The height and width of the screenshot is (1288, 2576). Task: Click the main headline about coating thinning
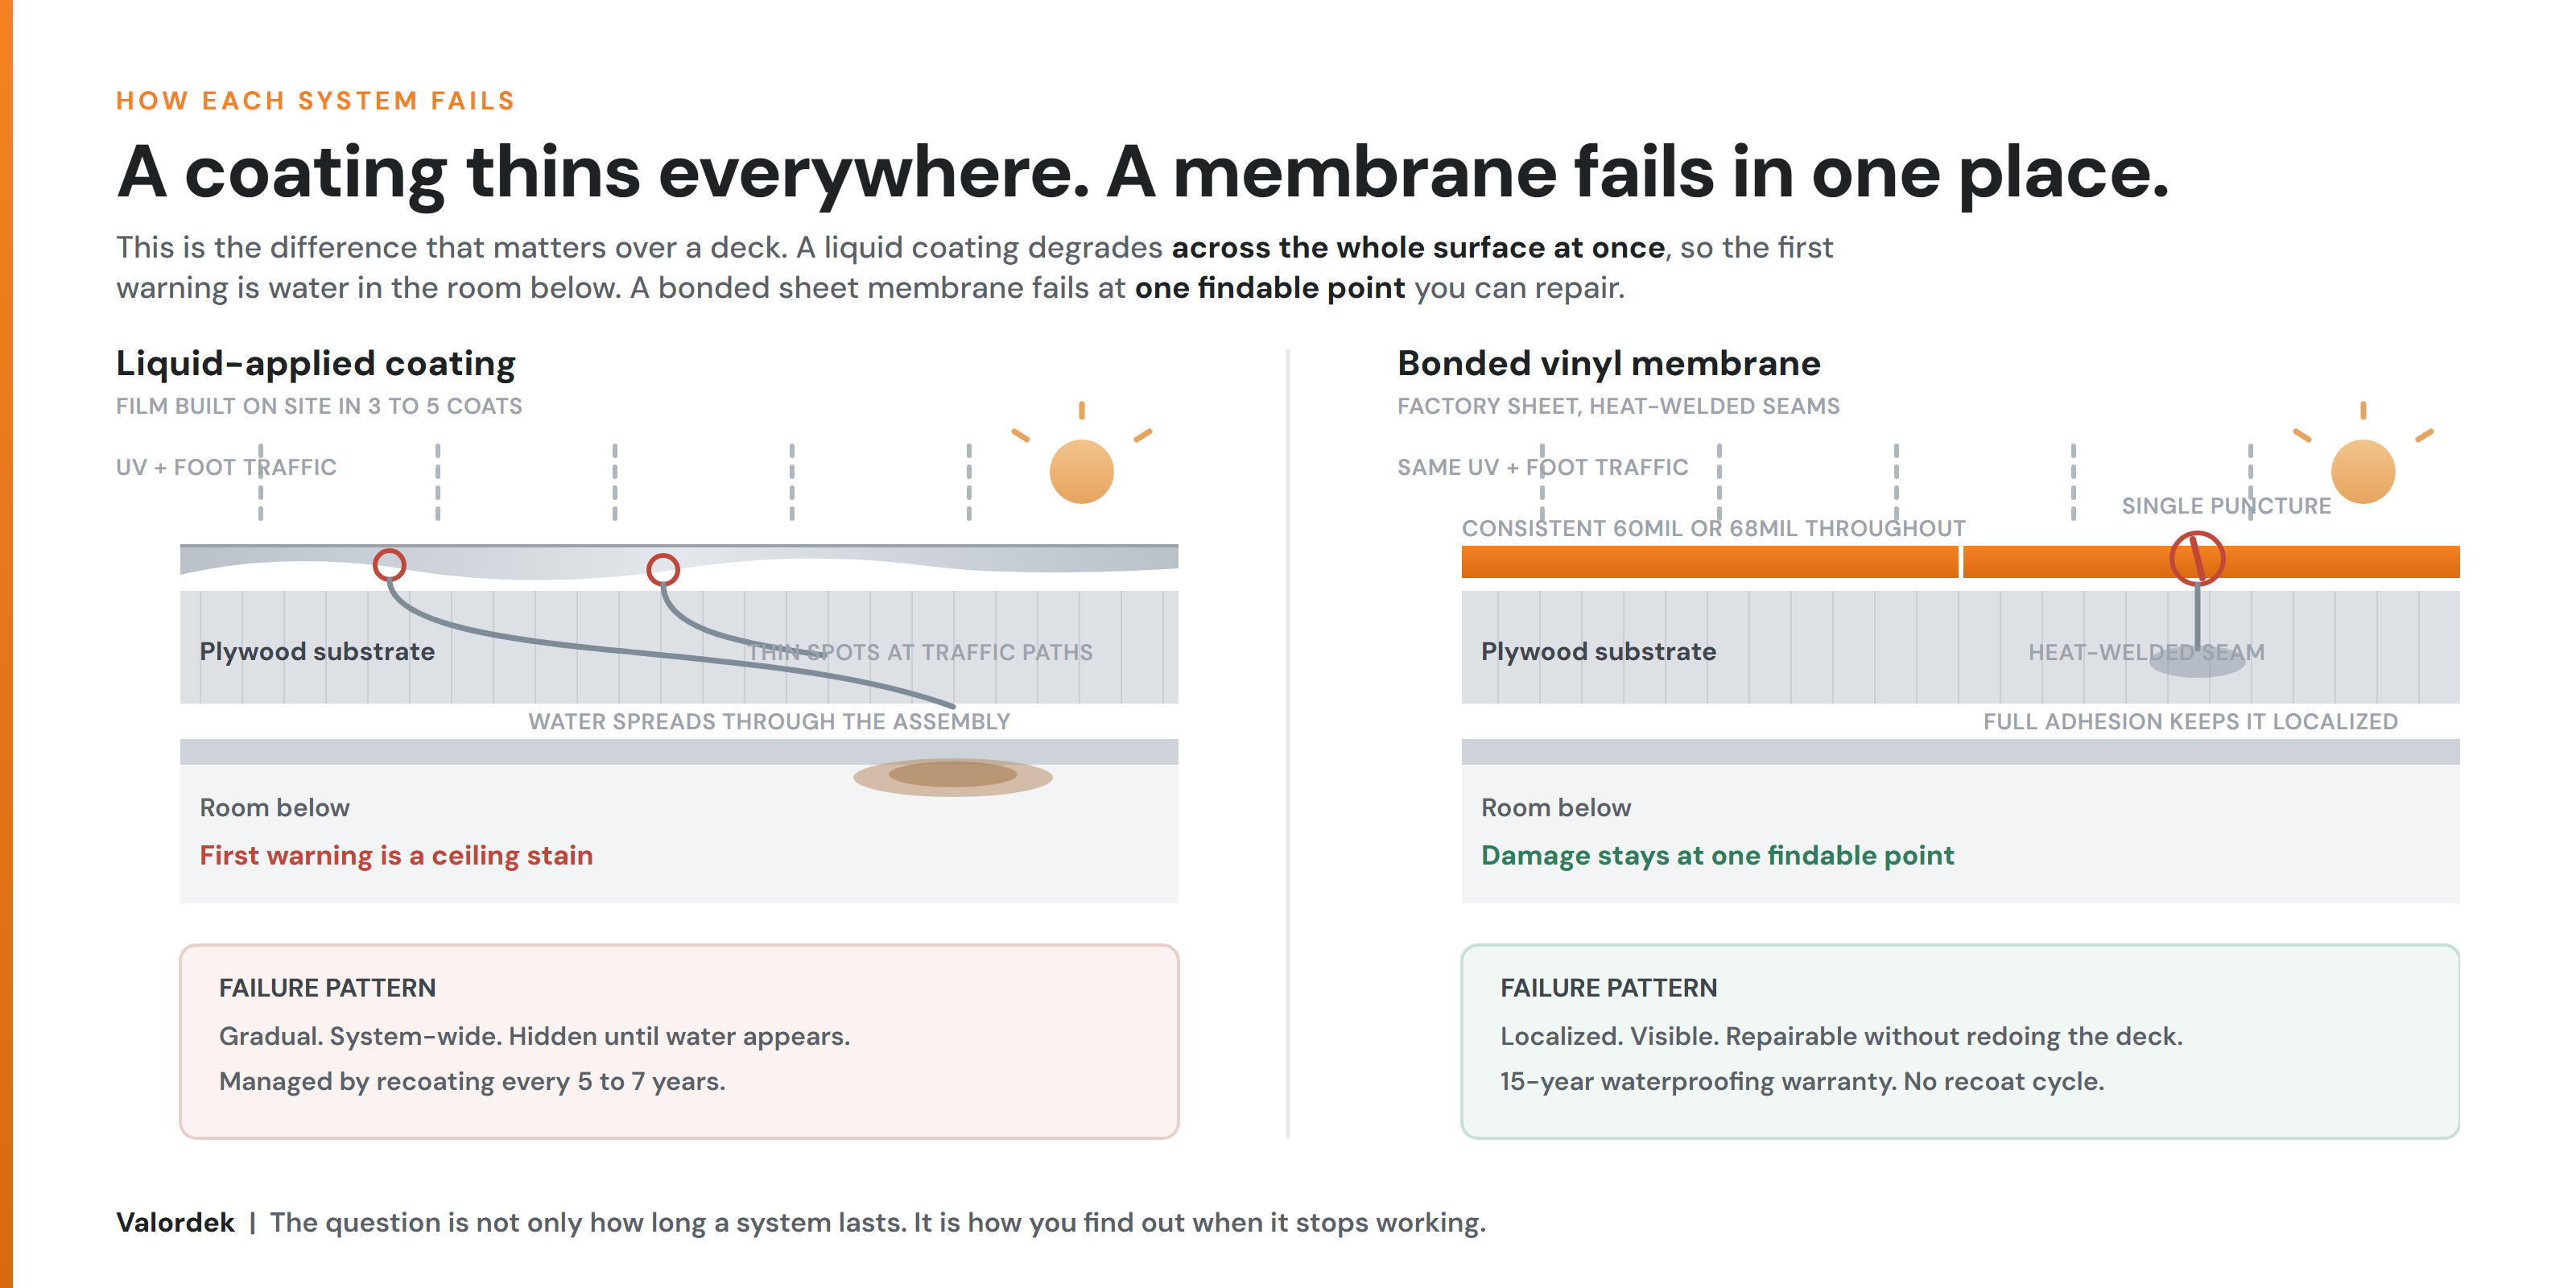[1142, 172]
